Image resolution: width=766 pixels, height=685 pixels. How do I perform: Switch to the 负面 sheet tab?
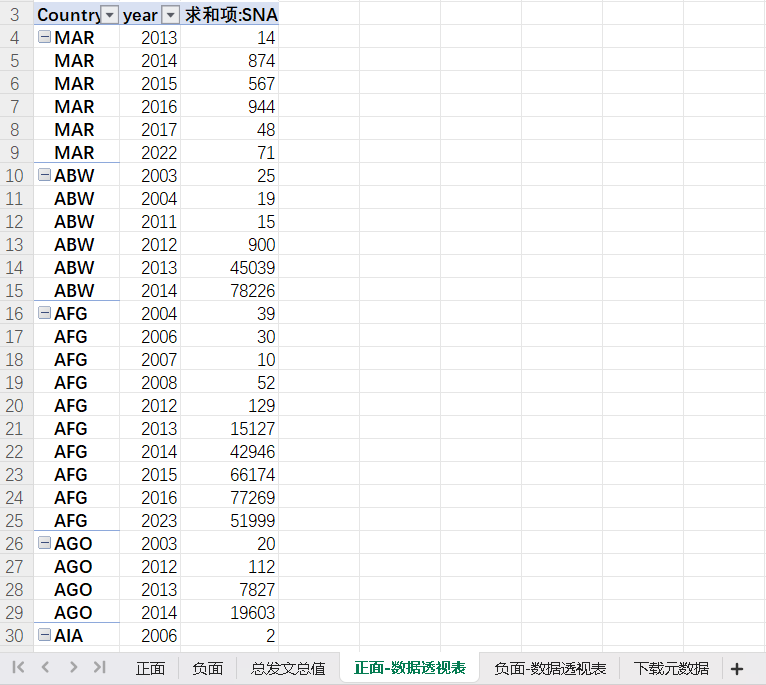tap(208, 668)
